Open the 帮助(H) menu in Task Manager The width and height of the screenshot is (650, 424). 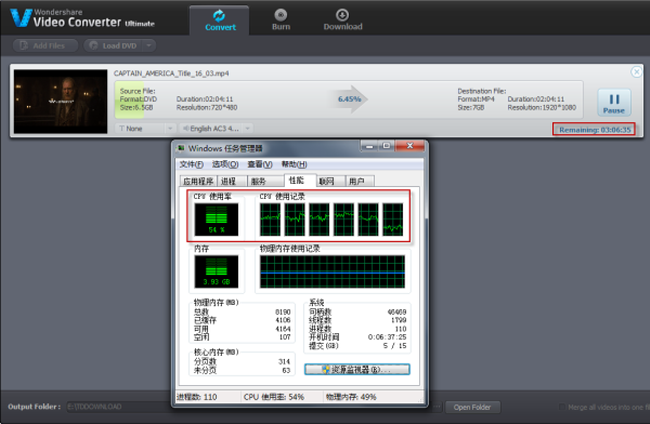coord(294,164)
